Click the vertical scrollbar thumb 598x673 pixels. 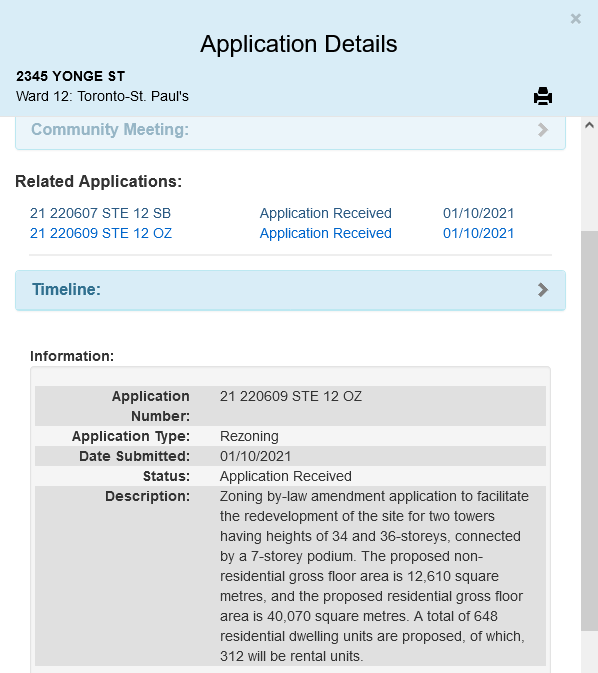tap(589, 431)
